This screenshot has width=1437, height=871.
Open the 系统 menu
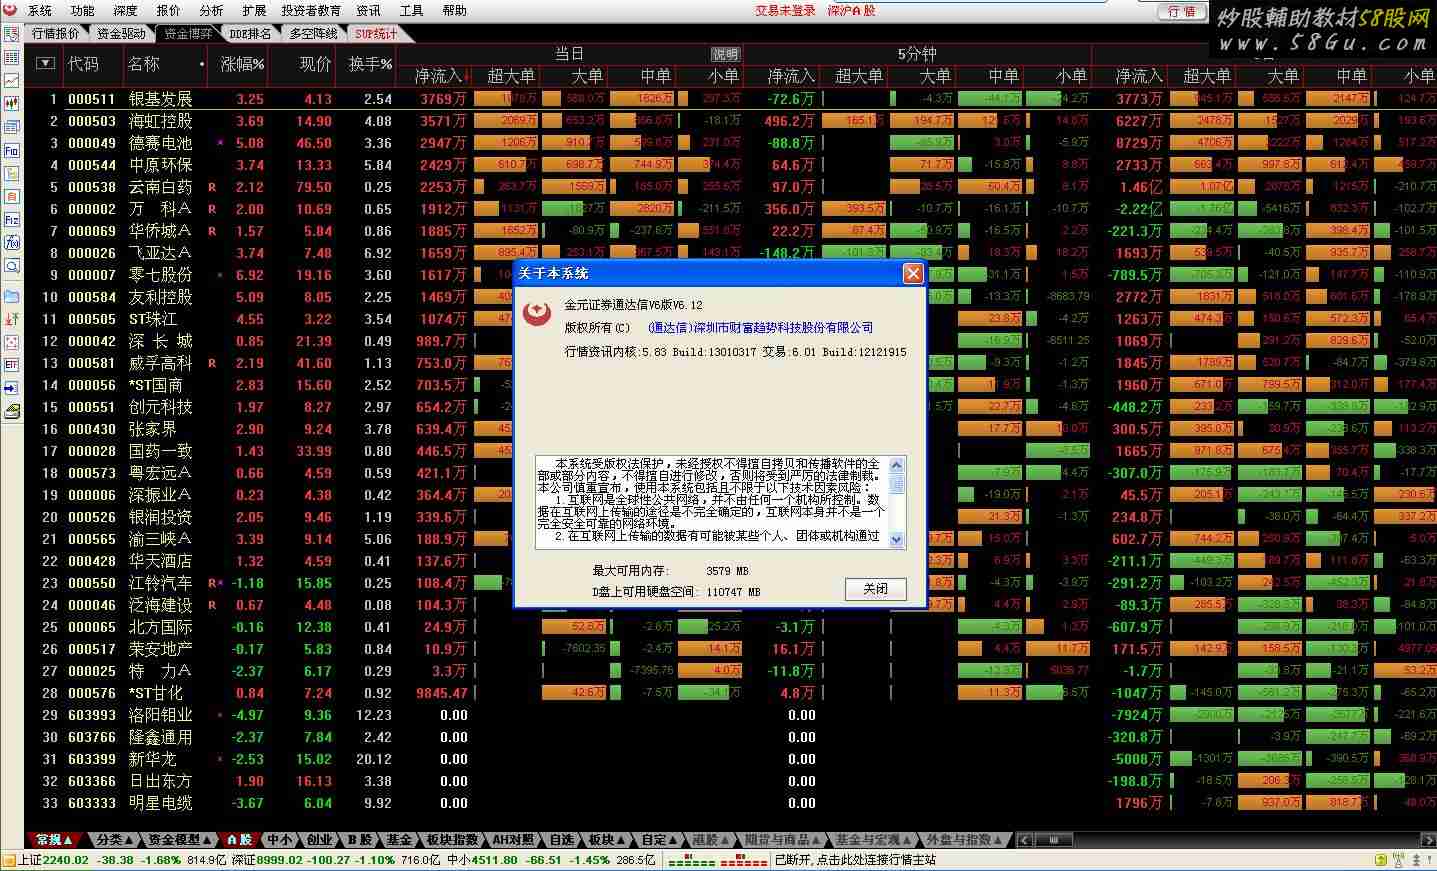point(40,10)
